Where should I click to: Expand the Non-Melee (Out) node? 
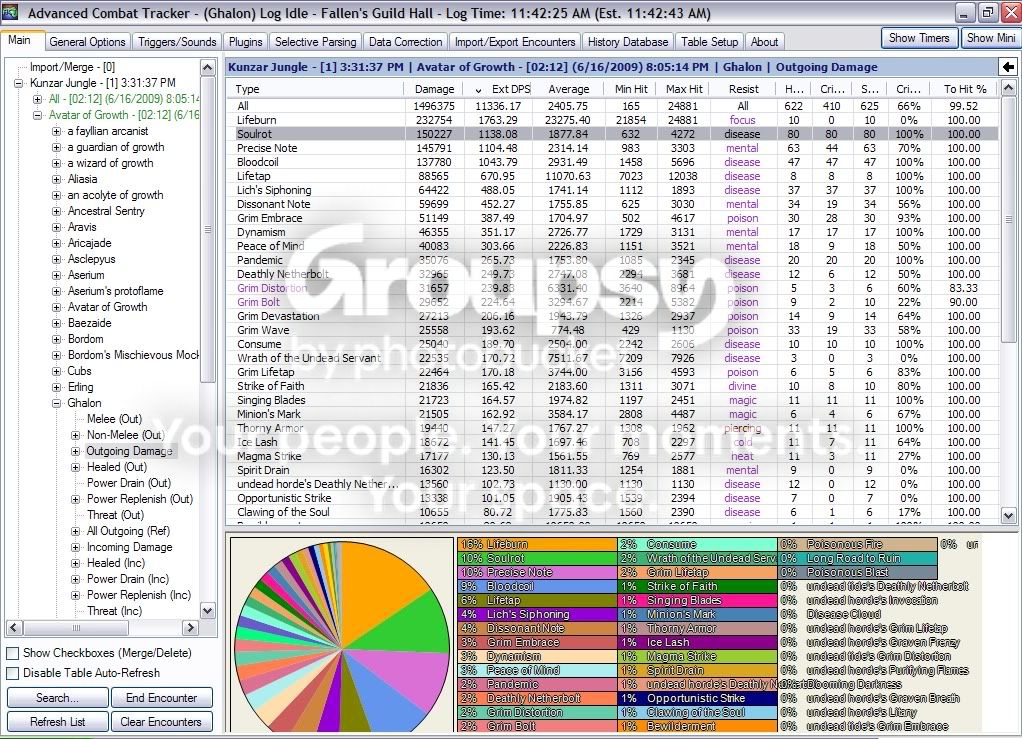click(x=76, y=435)
